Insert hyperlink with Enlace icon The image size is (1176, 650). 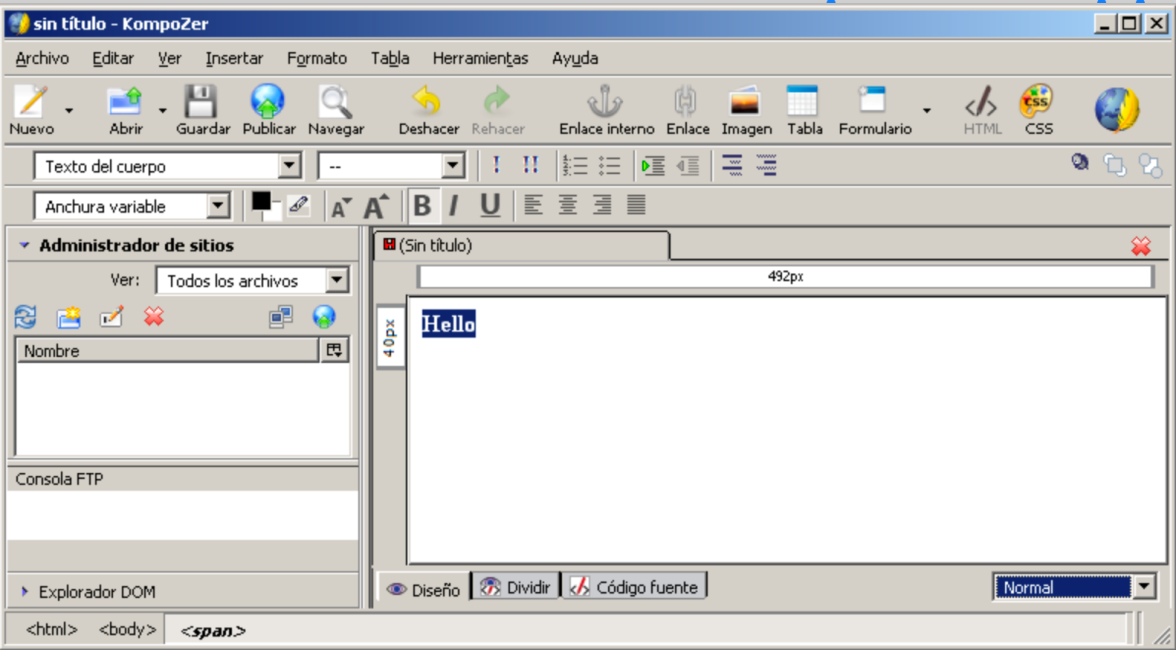pyautogui.click(x=687, y=110)
